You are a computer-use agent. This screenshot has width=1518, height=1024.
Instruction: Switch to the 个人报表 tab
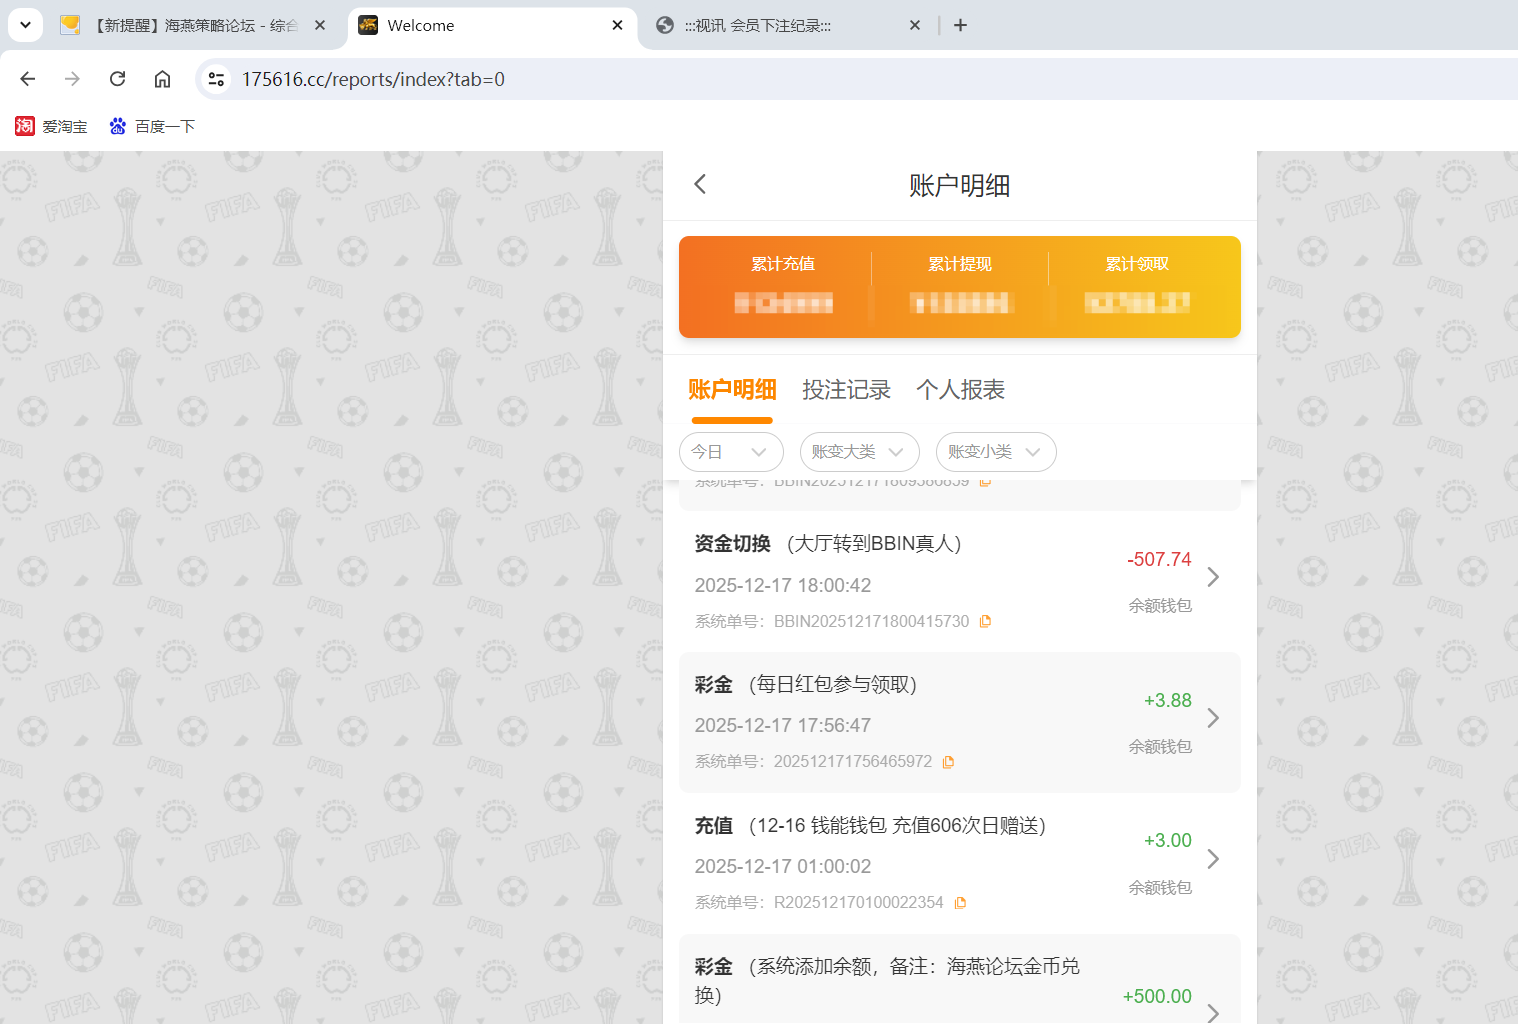pyautogui.click(x=959, y=390)
